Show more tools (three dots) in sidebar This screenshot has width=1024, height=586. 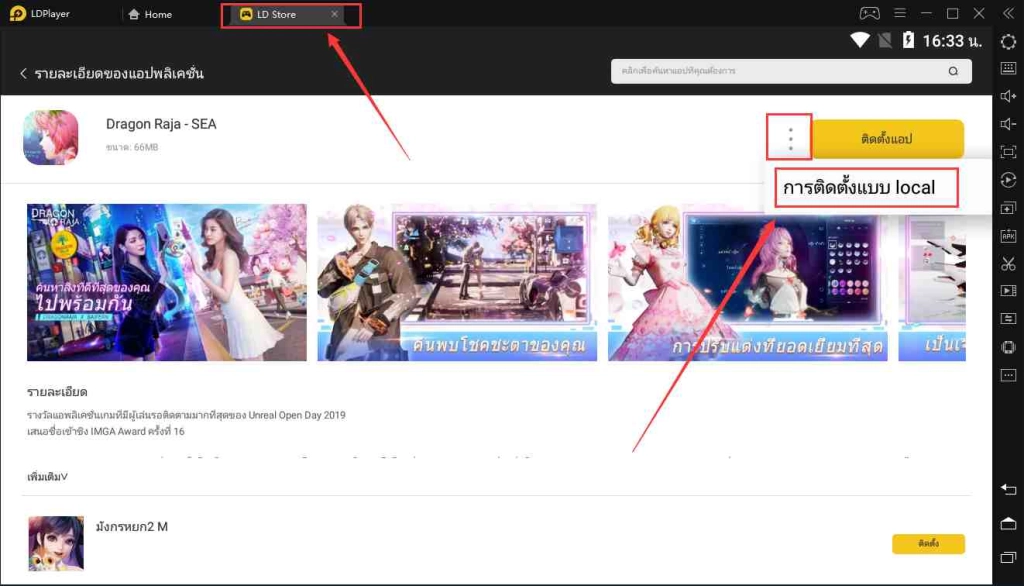[x=1008, y=375]
